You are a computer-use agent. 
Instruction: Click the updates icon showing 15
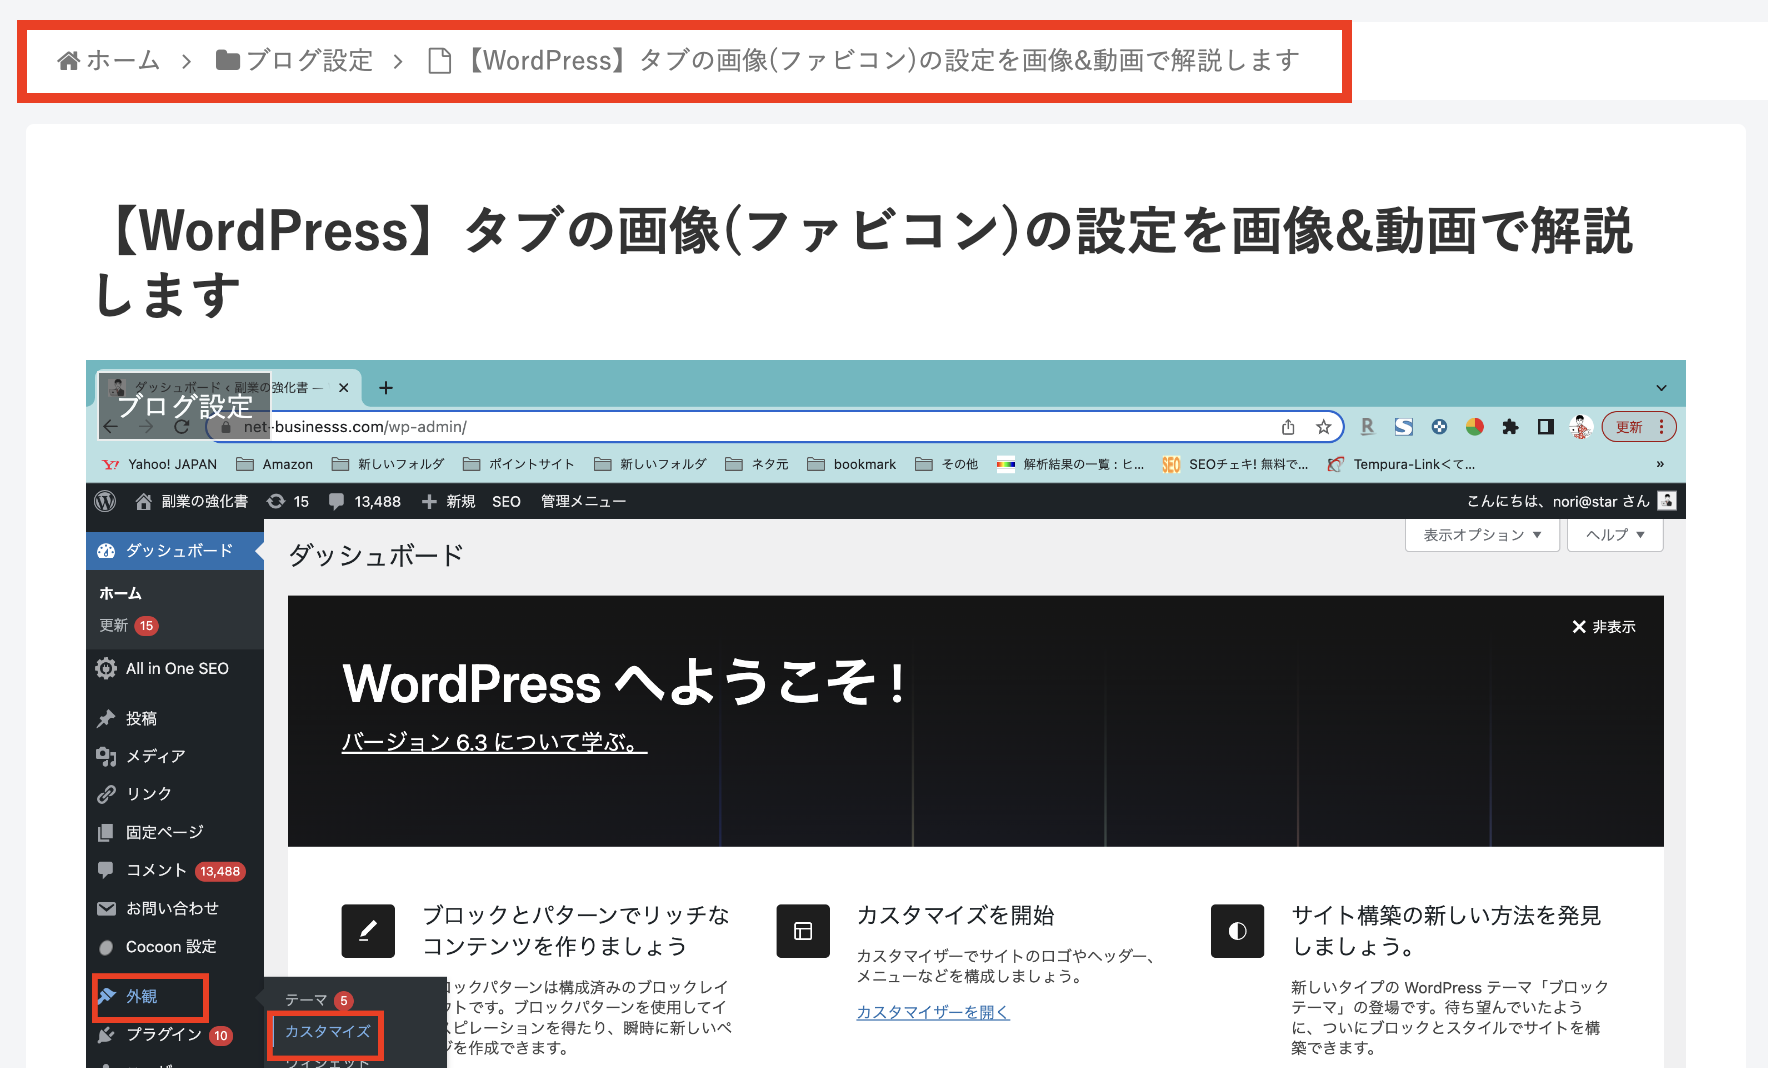click(x=288, y=501)
